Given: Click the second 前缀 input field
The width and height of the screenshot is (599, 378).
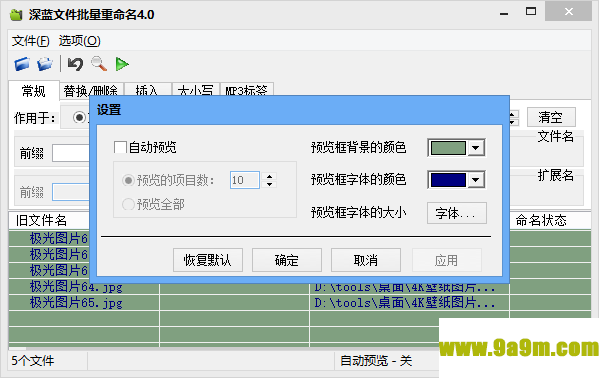Looking at the screenshot, I should point(71,192).
